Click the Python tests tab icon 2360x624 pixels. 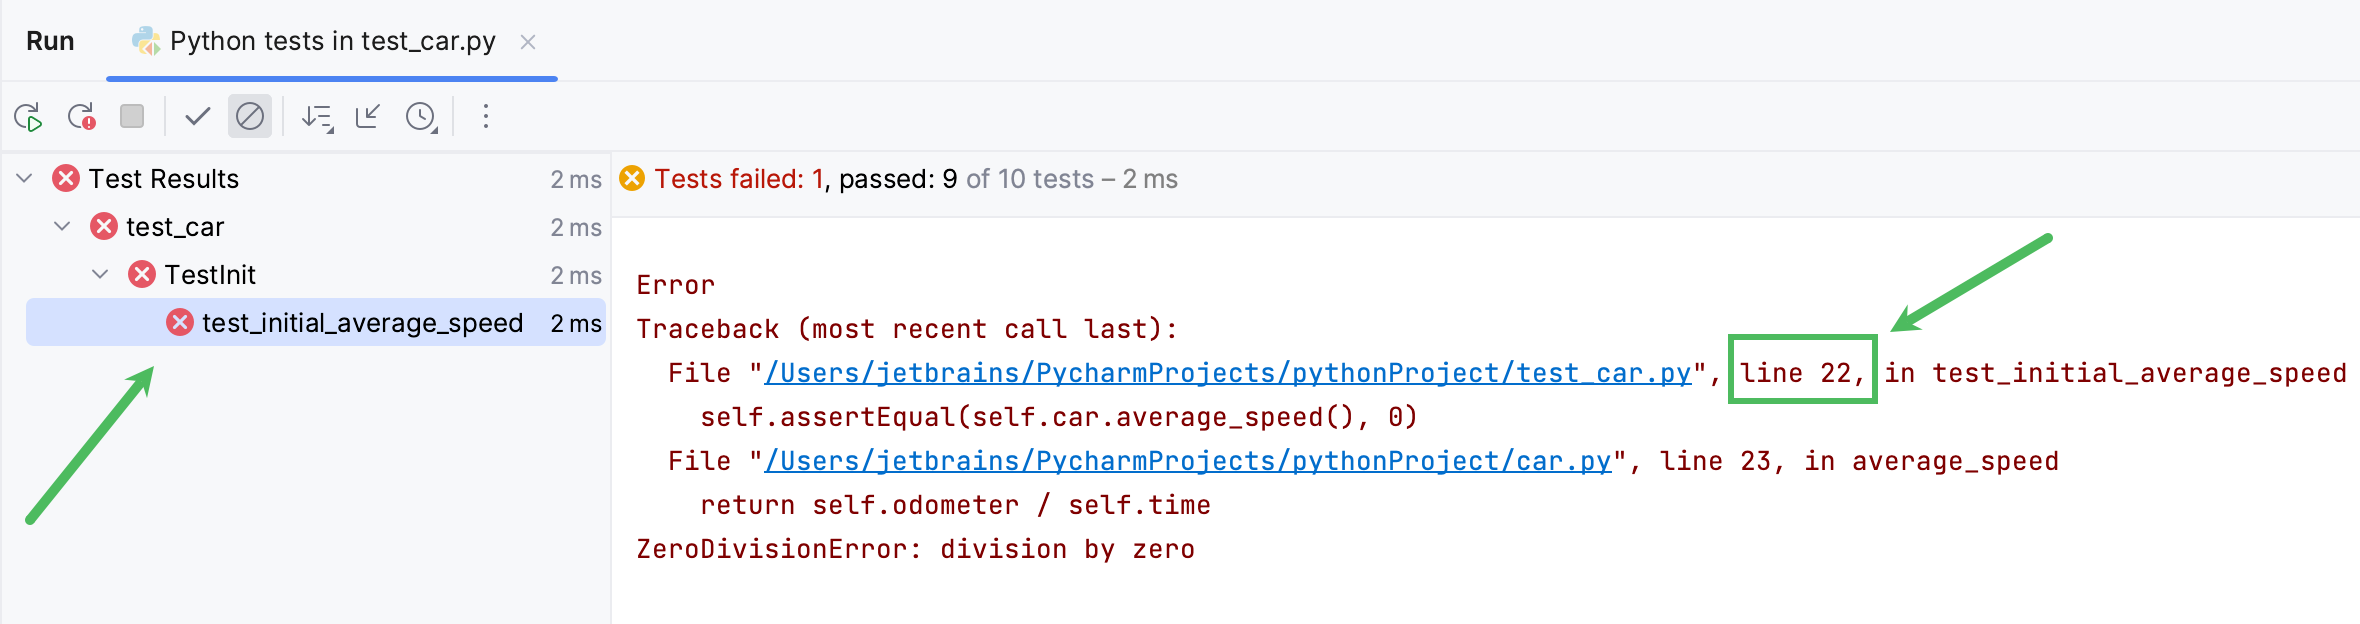pyautogui.click(x=147, y=41)
